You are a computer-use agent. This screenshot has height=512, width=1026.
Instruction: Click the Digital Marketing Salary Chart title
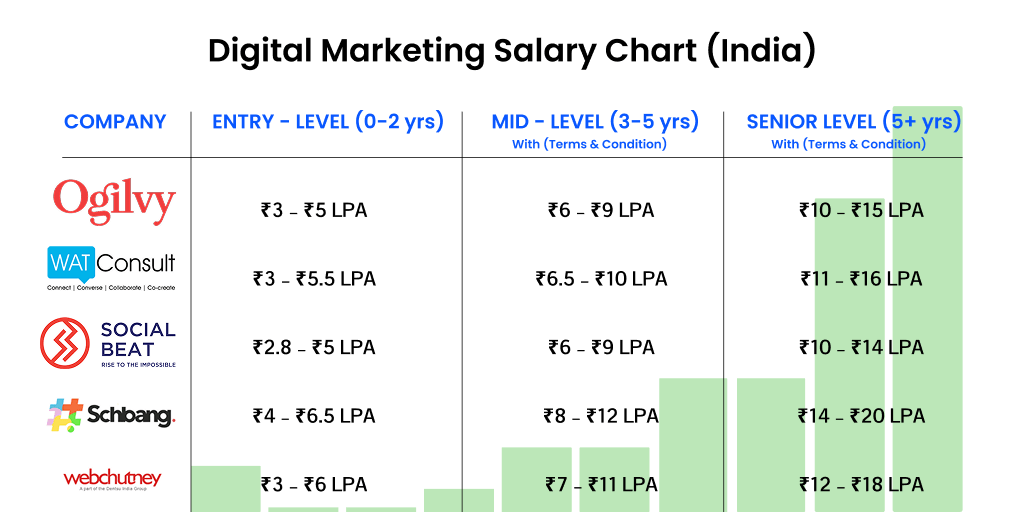coord(512,50)
